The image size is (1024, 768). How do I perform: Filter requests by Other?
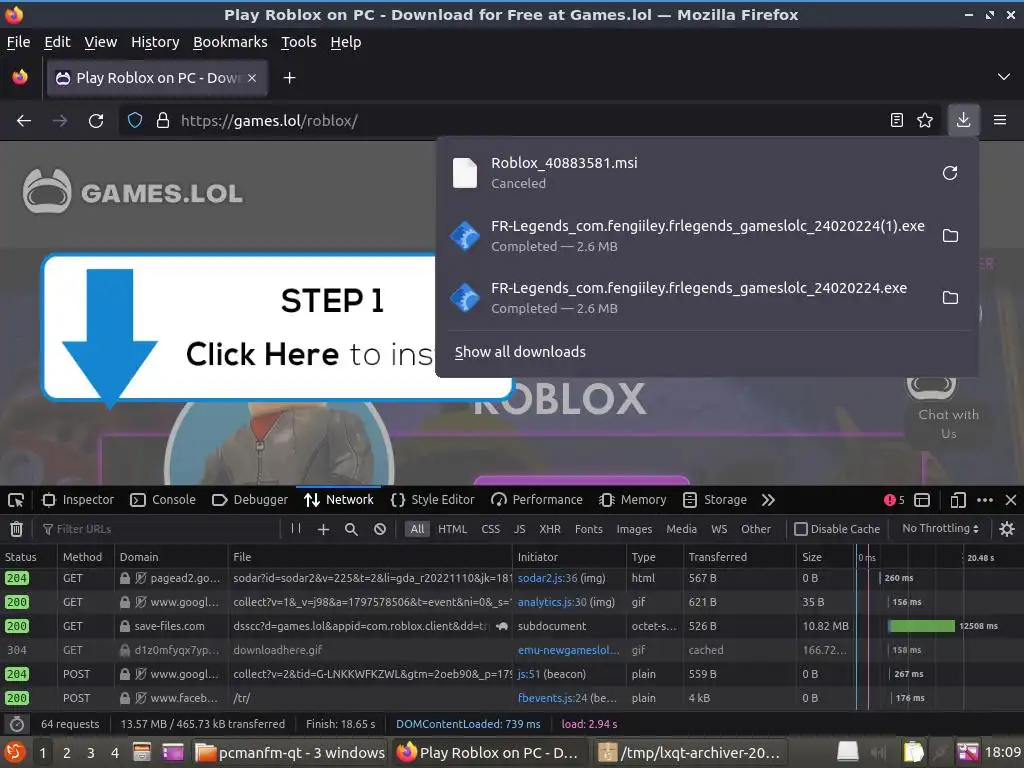[756, 529]
